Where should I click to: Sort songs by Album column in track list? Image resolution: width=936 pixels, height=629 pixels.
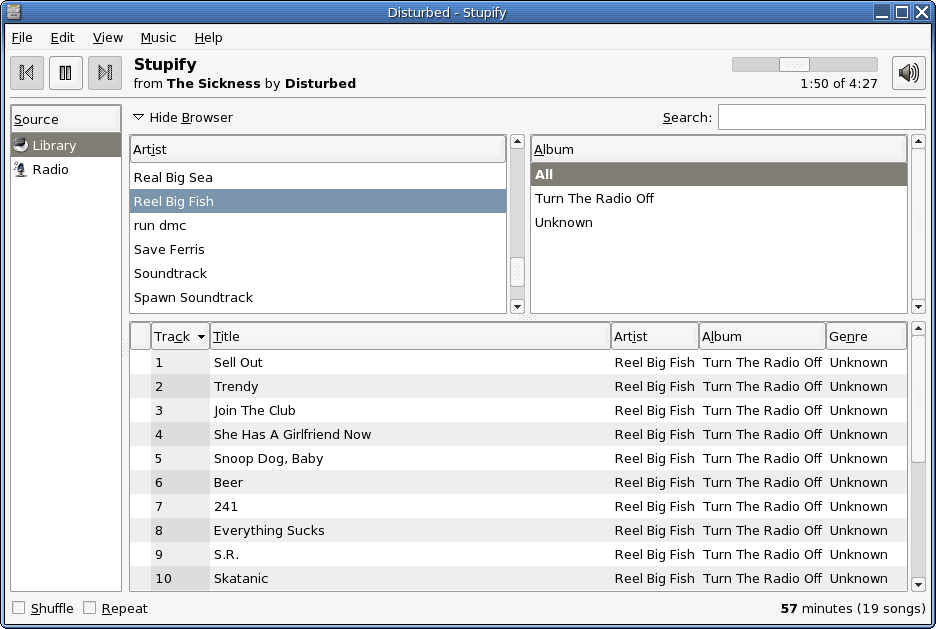[762, 337]
